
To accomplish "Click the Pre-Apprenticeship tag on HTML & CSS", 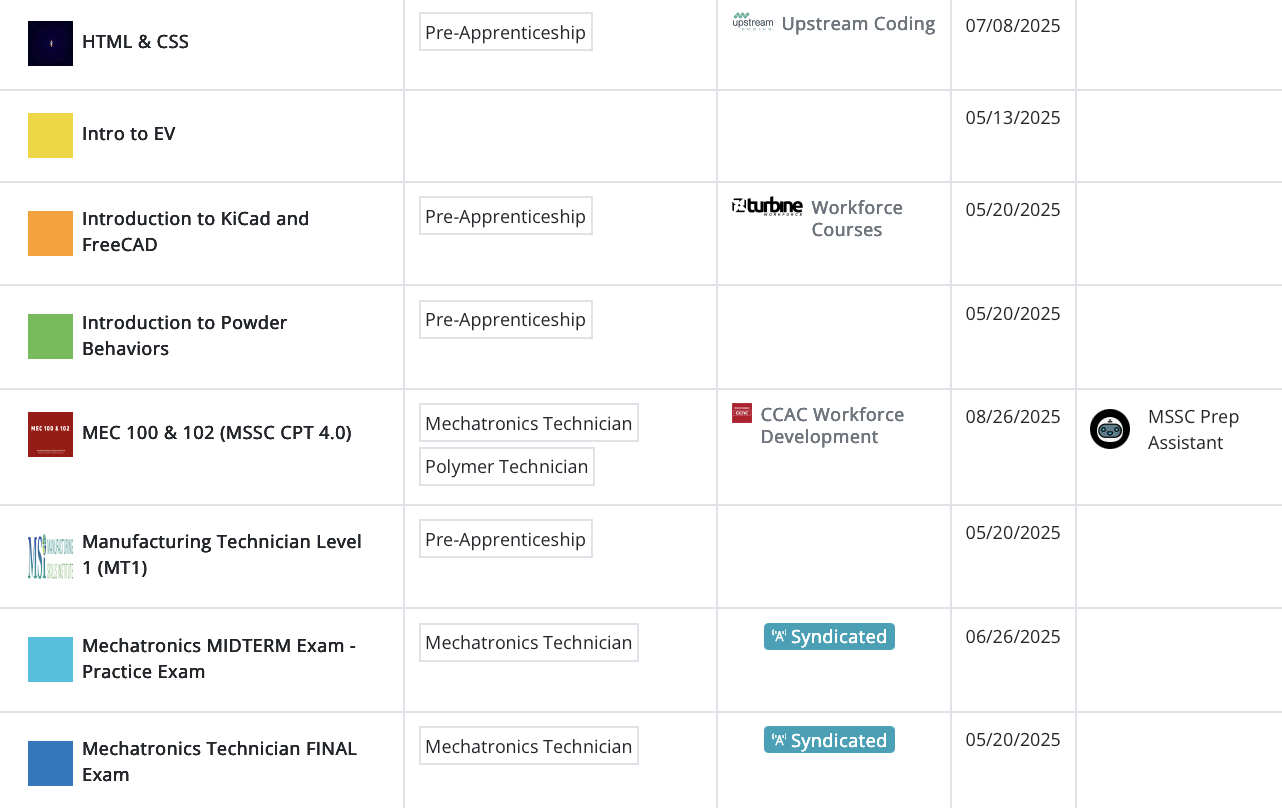I will pos(505,31).
